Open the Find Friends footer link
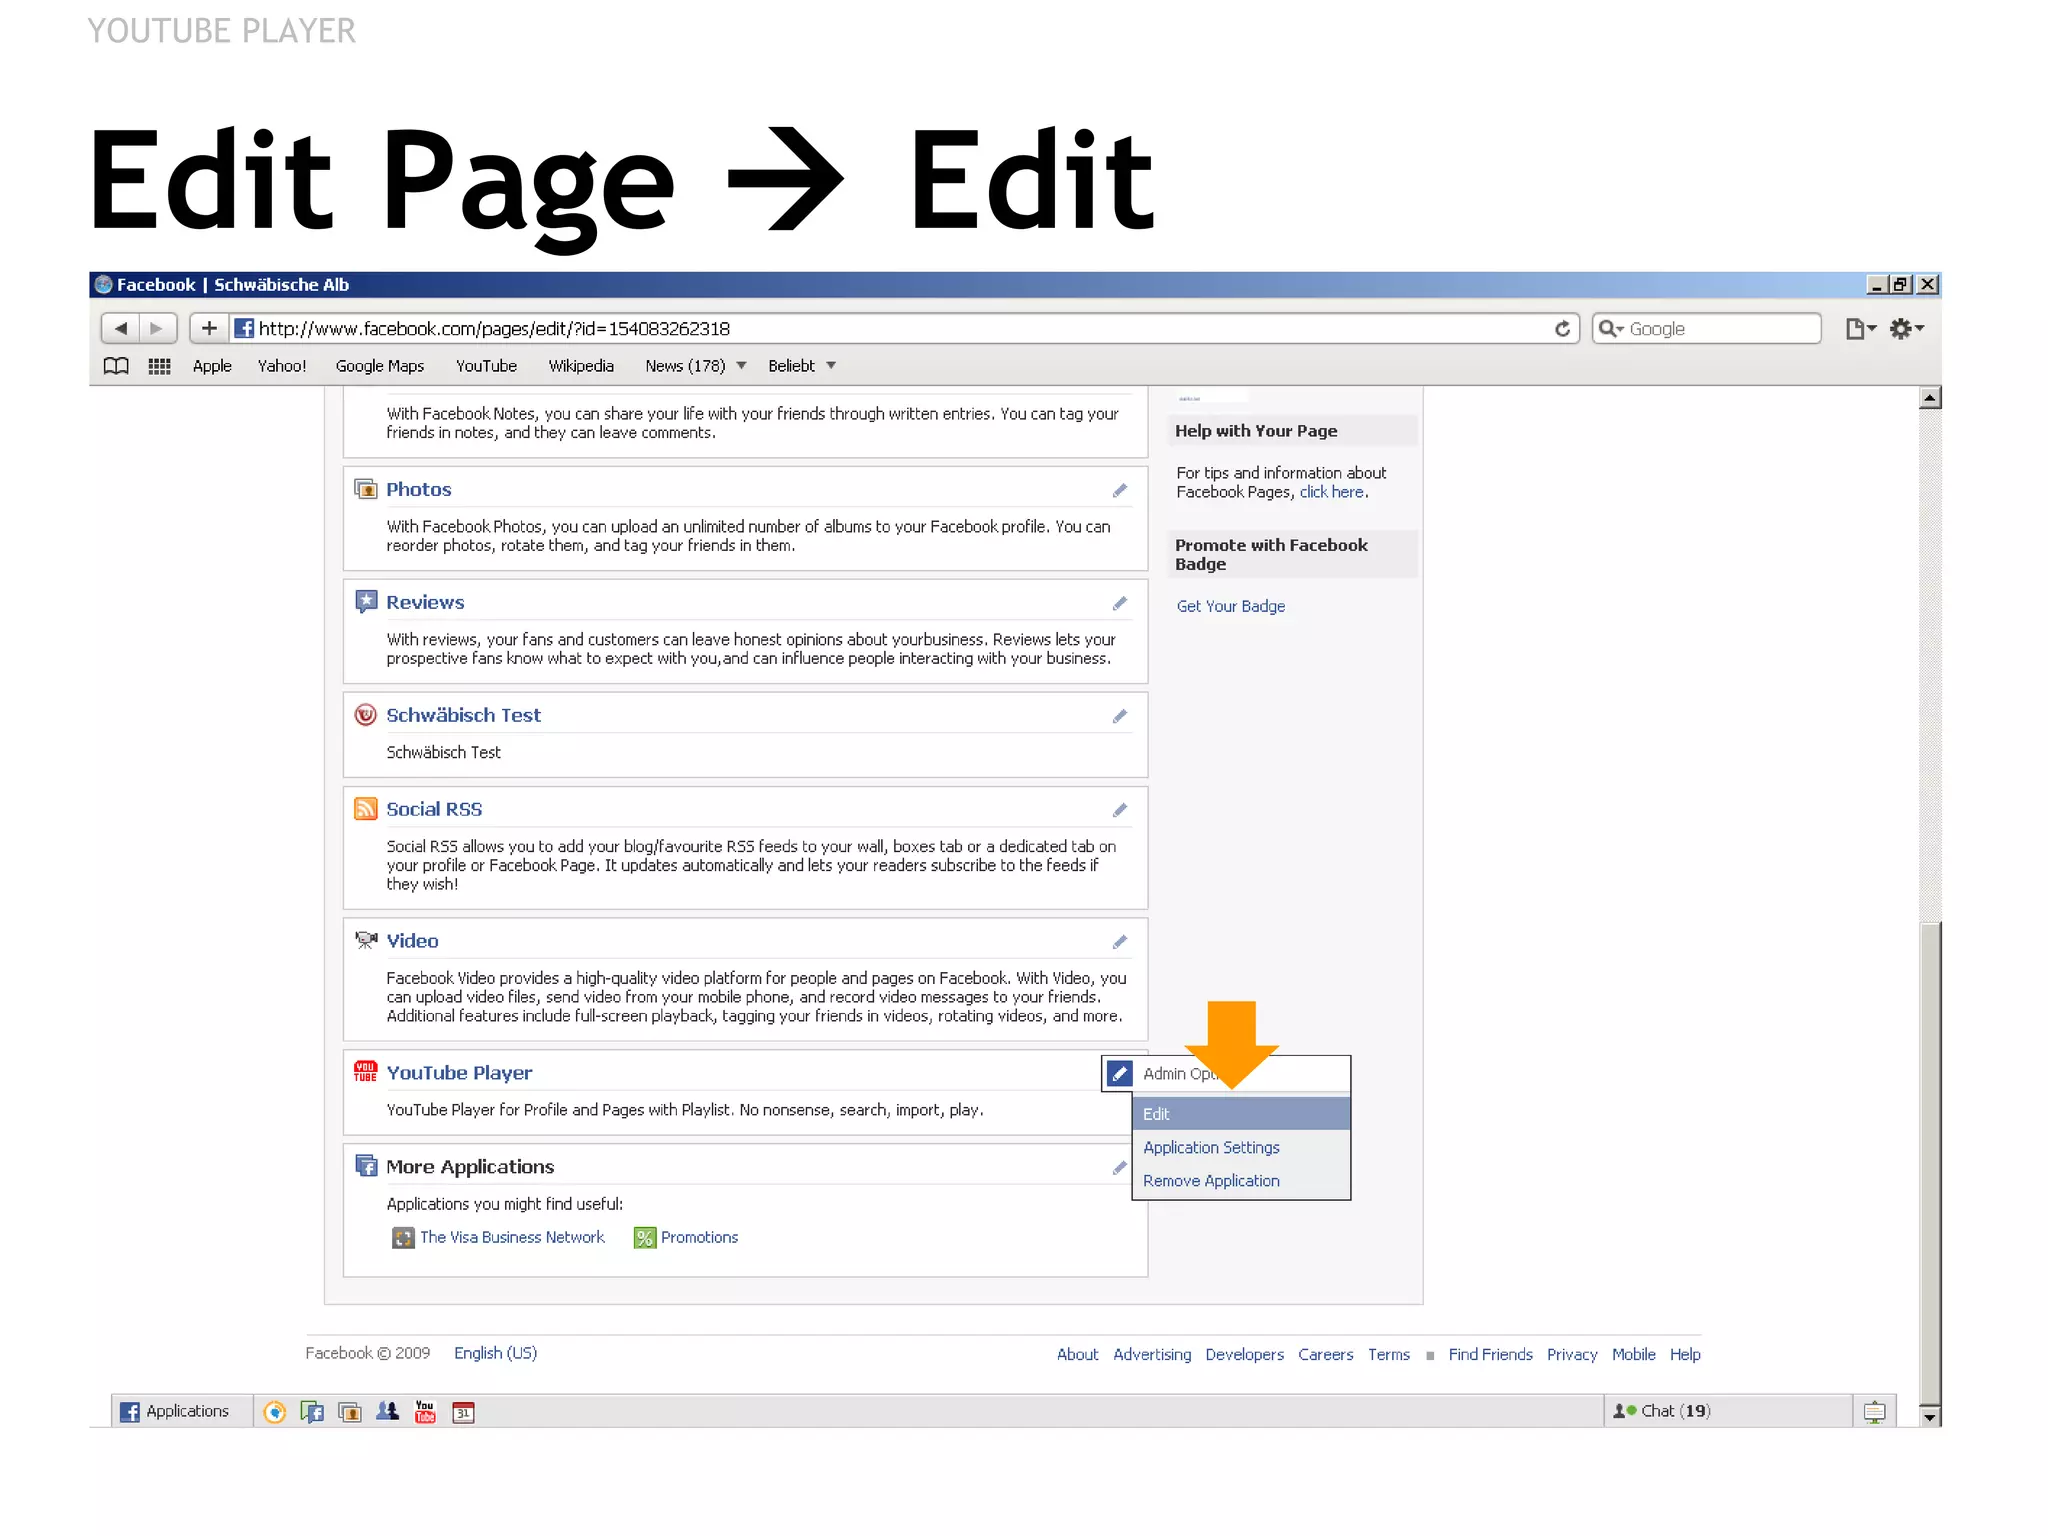Image resolution: width=2048 pixels, height=1536 pixels. tap(1490, 1355)
